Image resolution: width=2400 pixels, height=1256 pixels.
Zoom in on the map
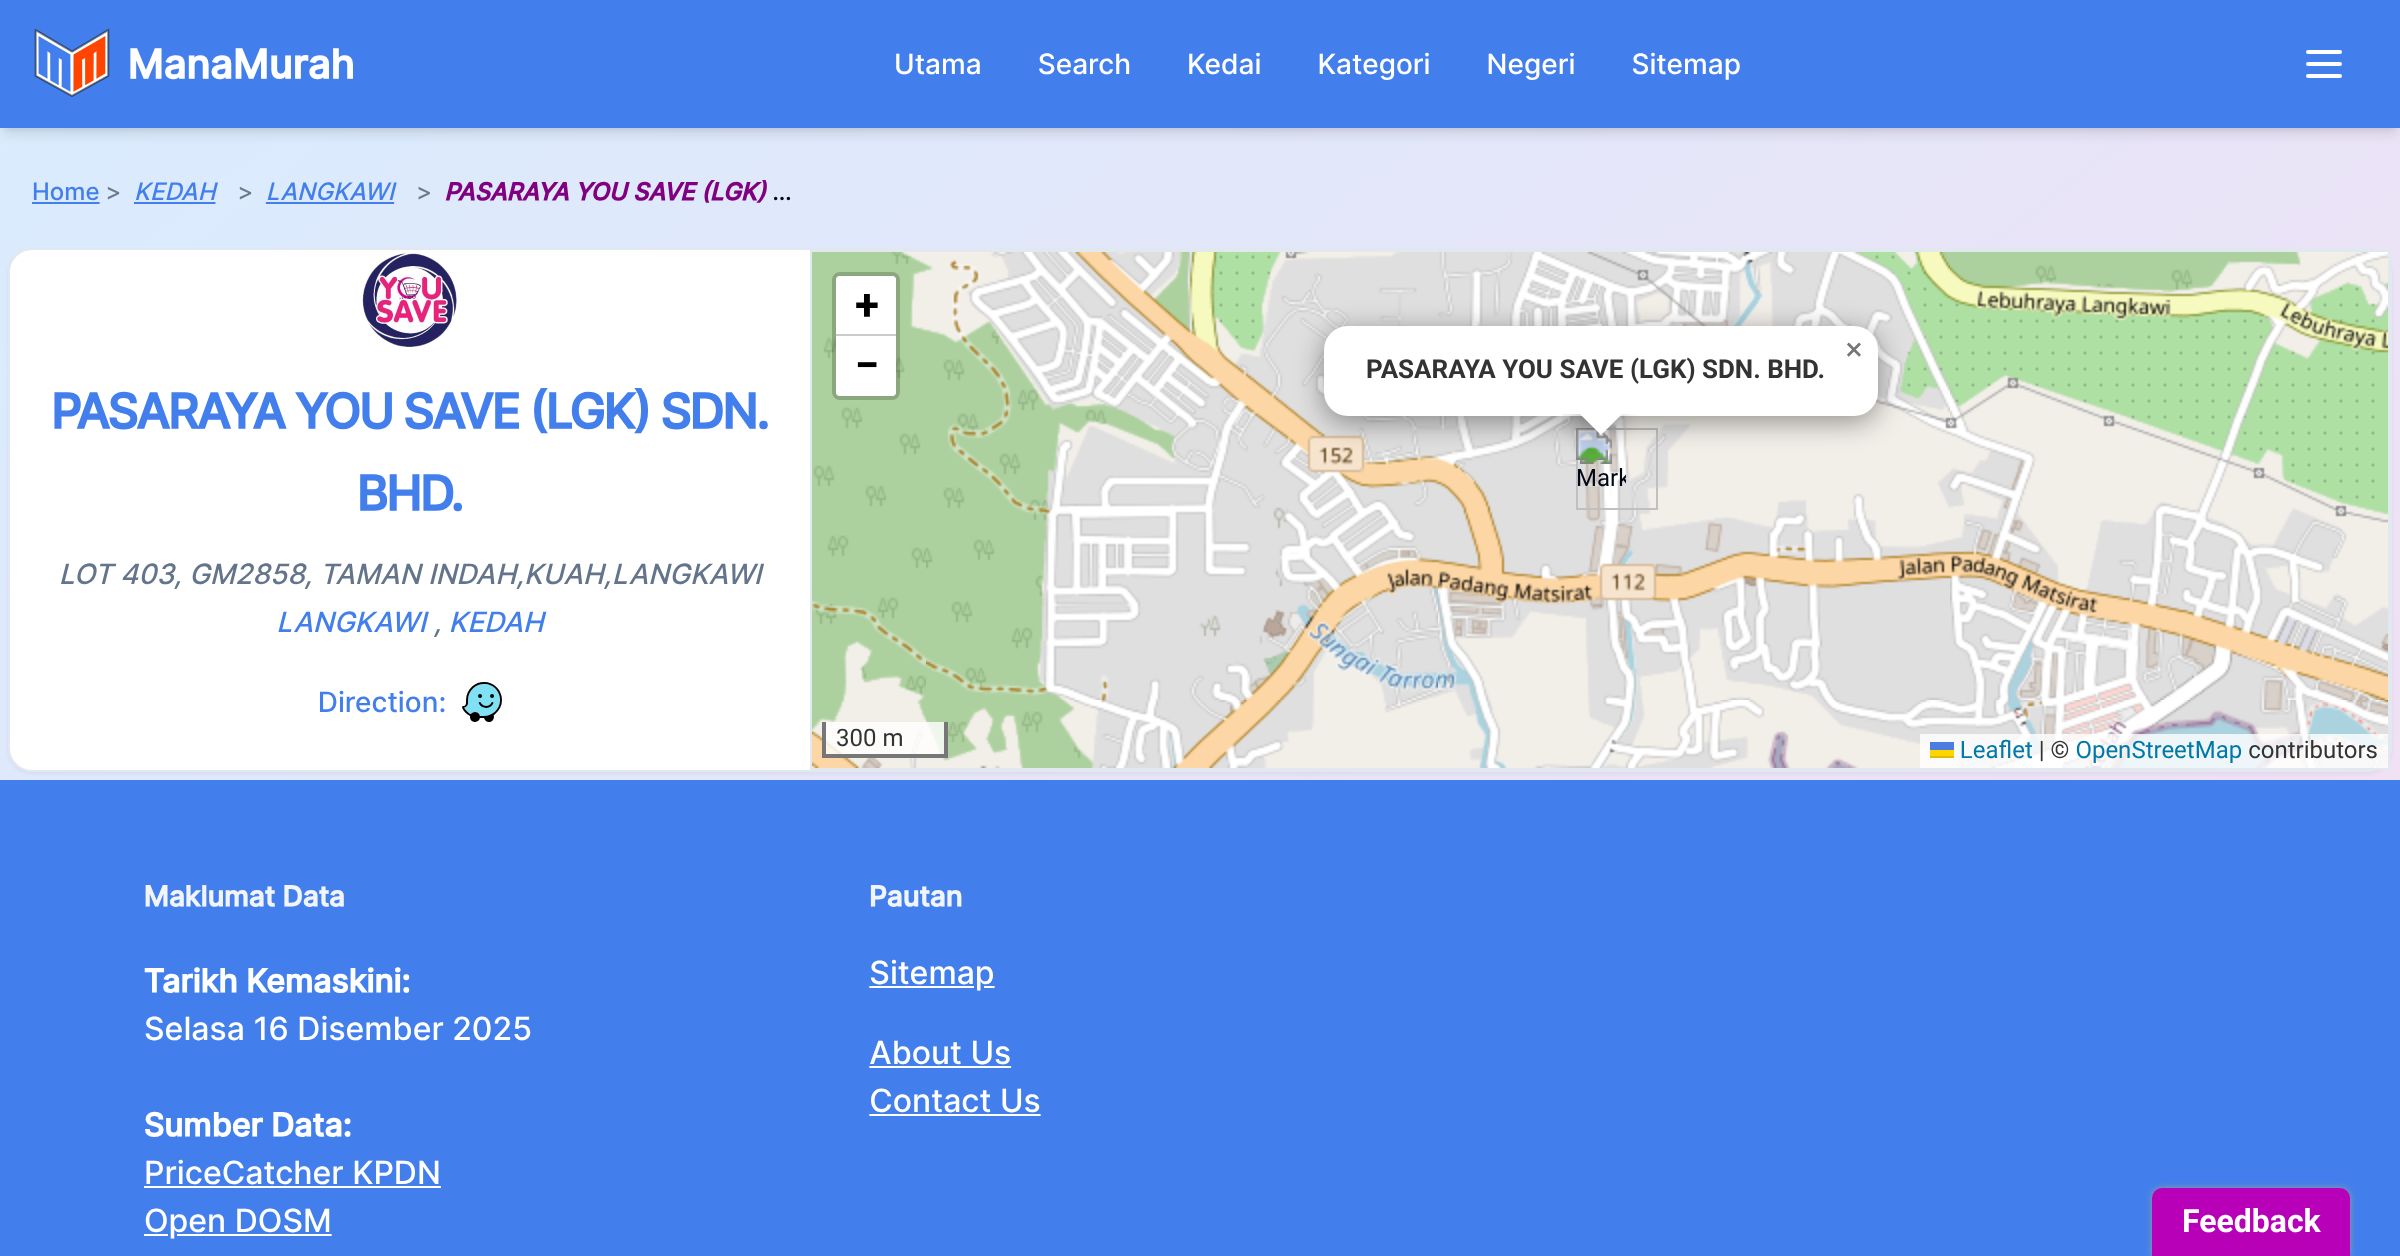pyautogui.click(x=866, y=305)
